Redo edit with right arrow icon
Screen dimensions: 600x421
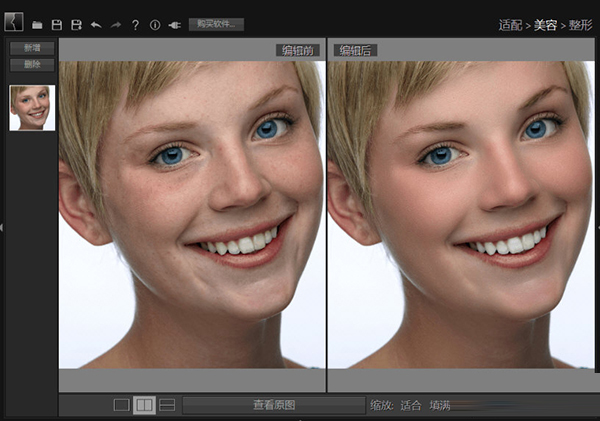tap(116, 24)
